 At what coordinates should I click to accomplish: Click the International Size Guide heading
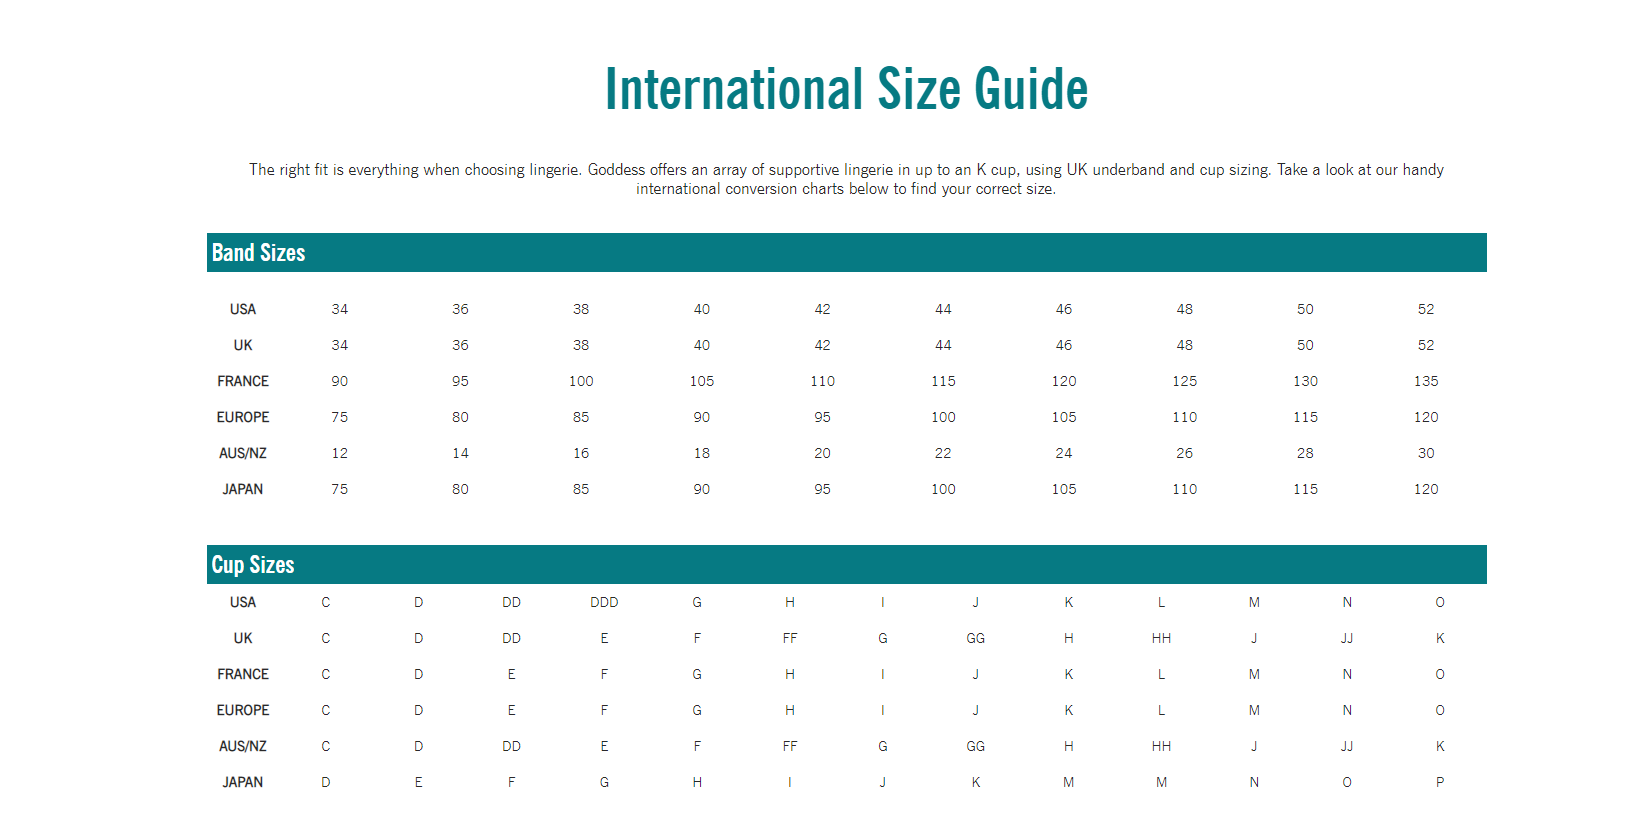[x=846, y=89]
